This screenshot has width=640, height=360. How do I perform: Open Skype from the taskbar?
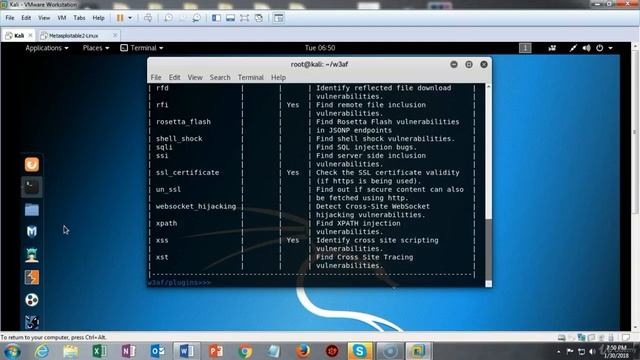[360, 351]
